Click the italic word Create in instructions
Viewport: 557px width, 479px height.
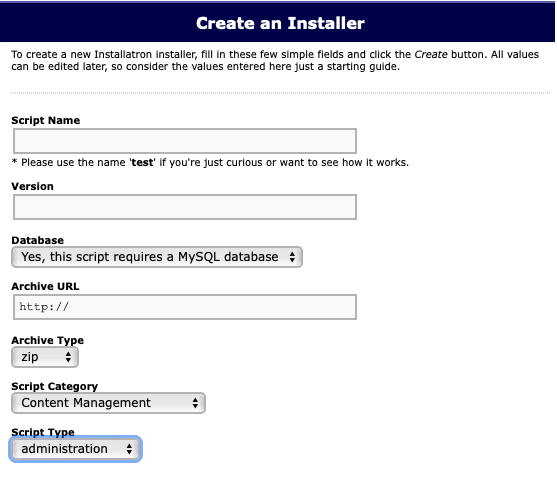(x=431, y=54)
